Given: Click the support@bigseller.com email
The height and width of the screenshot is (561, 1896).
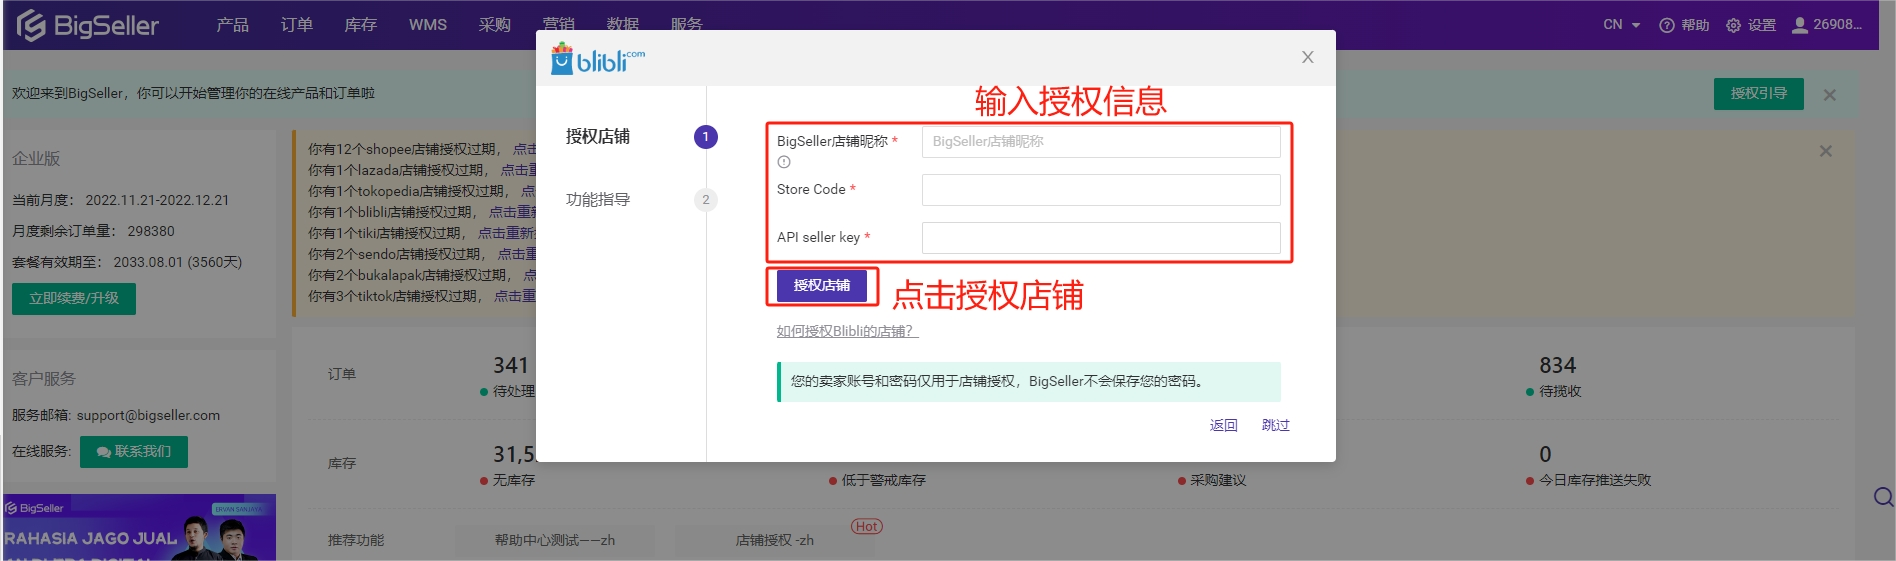Looking at the screenshot, I should 148,415.
